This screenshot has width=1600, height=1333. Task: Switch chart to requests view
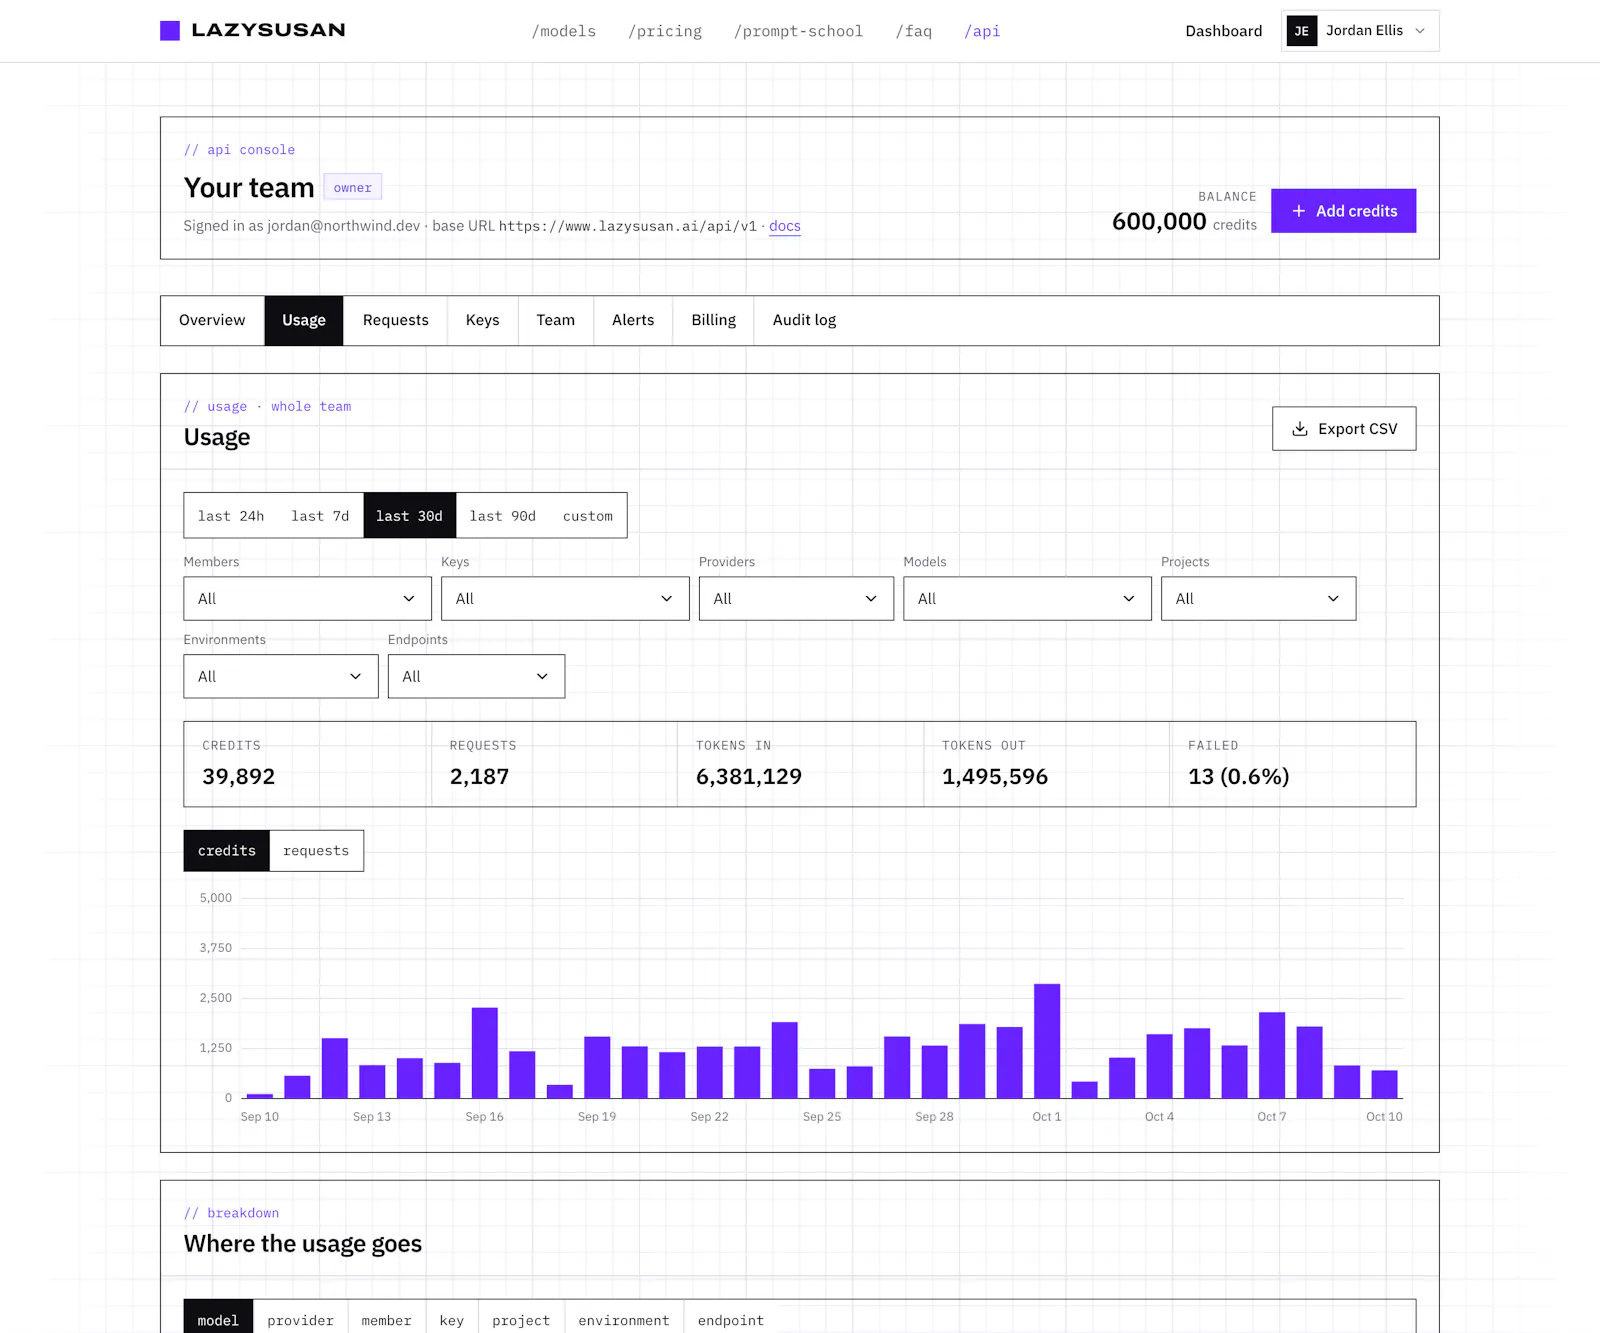tap(316, 851)
